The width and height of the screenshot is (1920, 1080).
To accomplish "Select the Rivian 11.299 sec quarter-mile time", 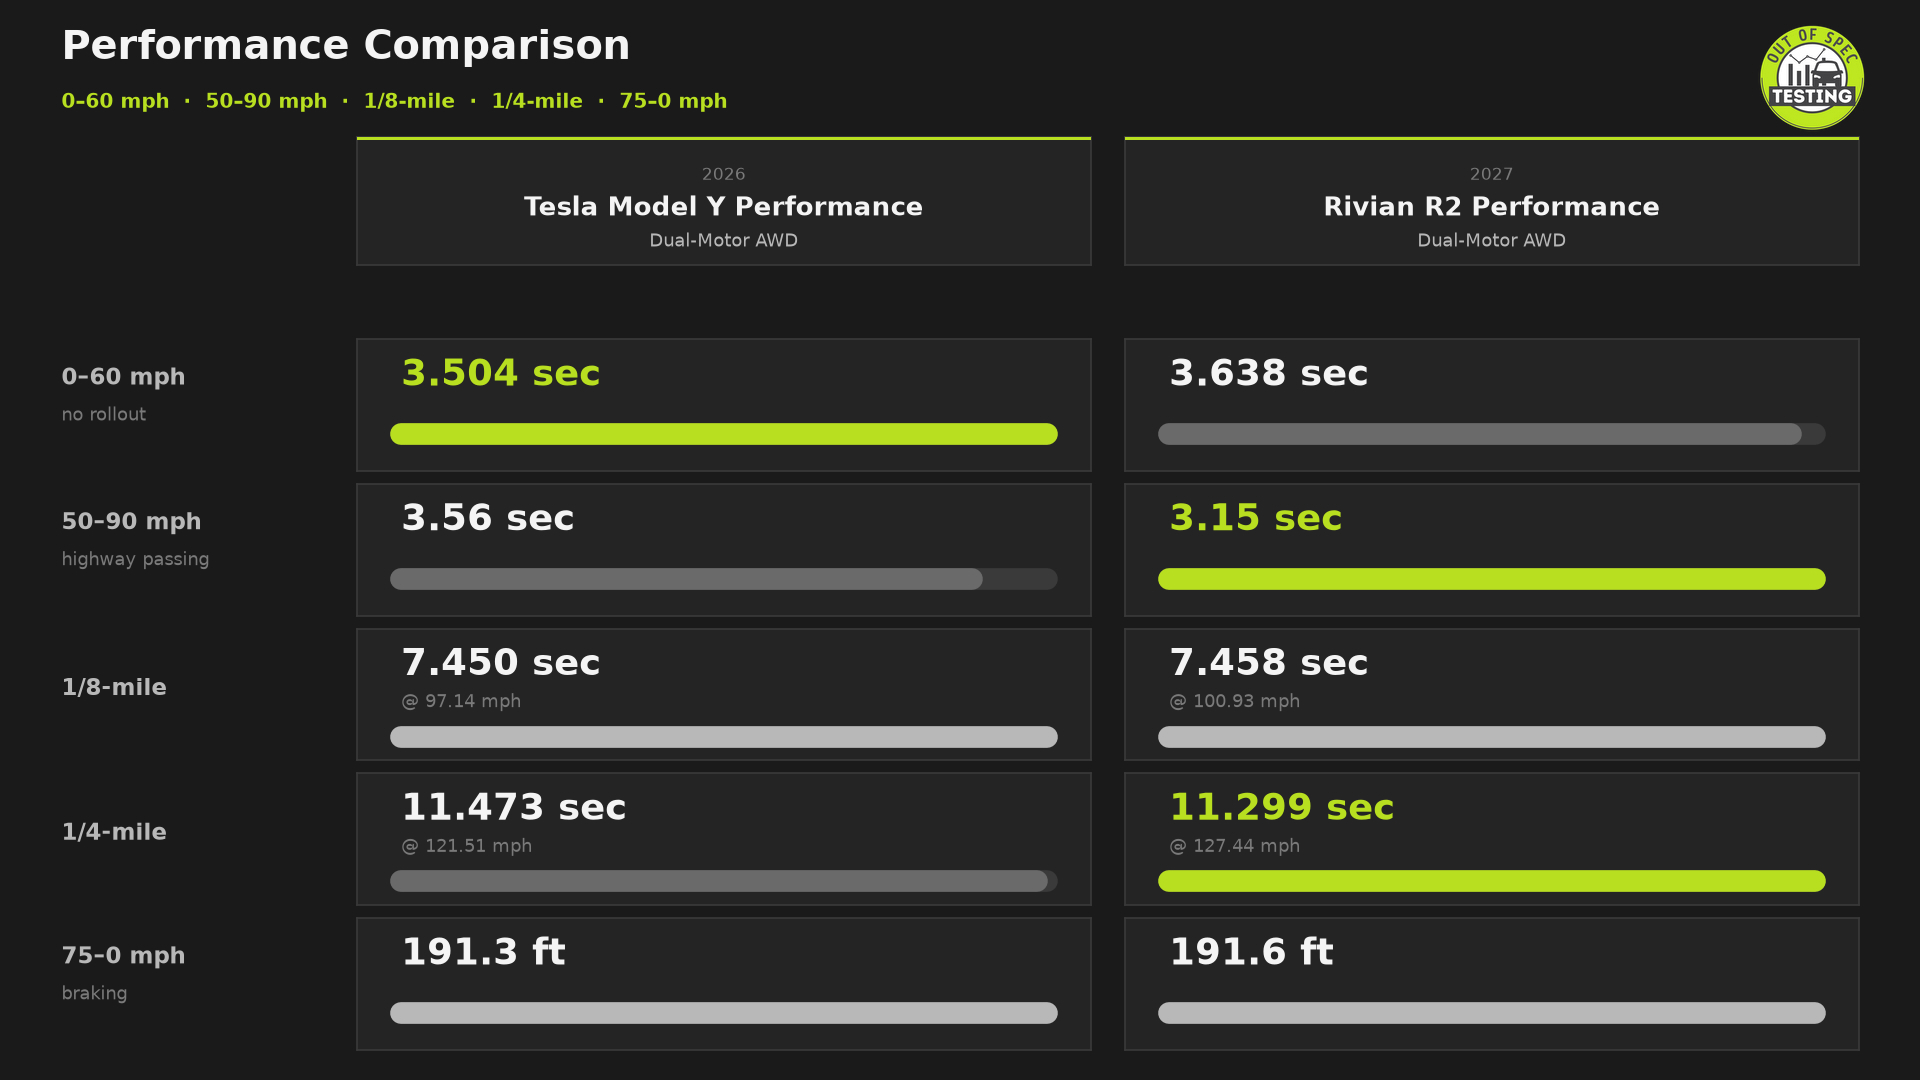I will click(x=1282, y=807).
